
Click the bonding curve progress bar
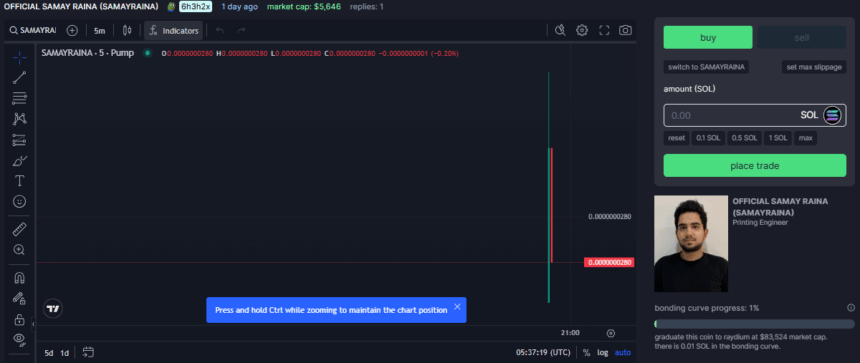pos(755,324)
